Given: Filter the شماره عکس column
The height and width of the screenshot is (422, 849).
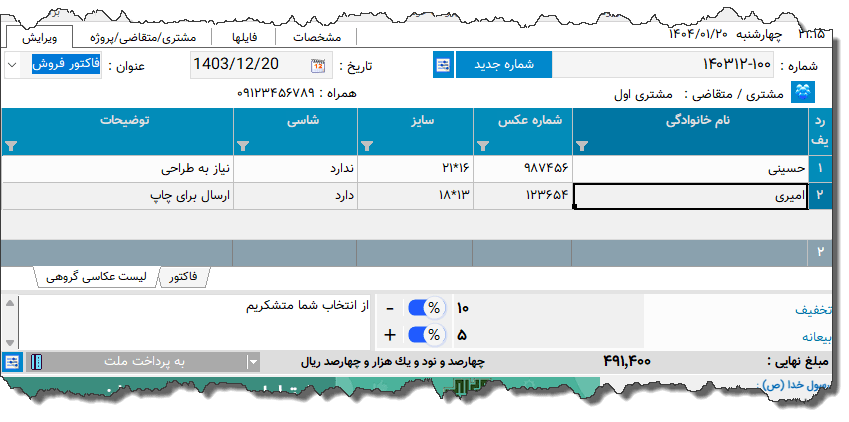Looking at the screenshot, I should (483, 146).
